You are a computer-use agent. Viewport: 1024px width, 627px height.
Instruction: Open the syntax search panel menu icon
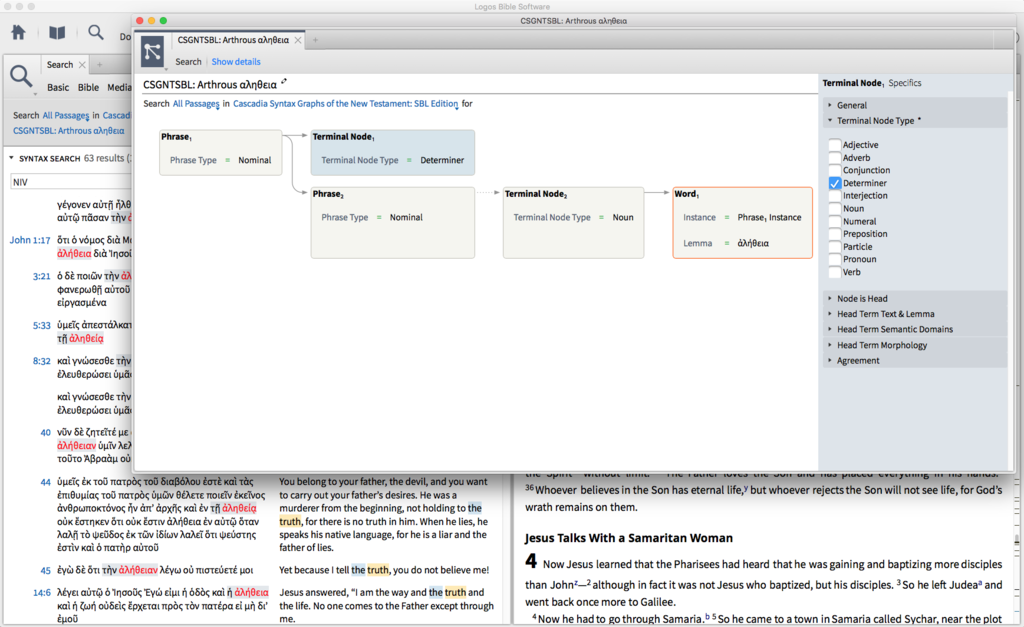153,52
